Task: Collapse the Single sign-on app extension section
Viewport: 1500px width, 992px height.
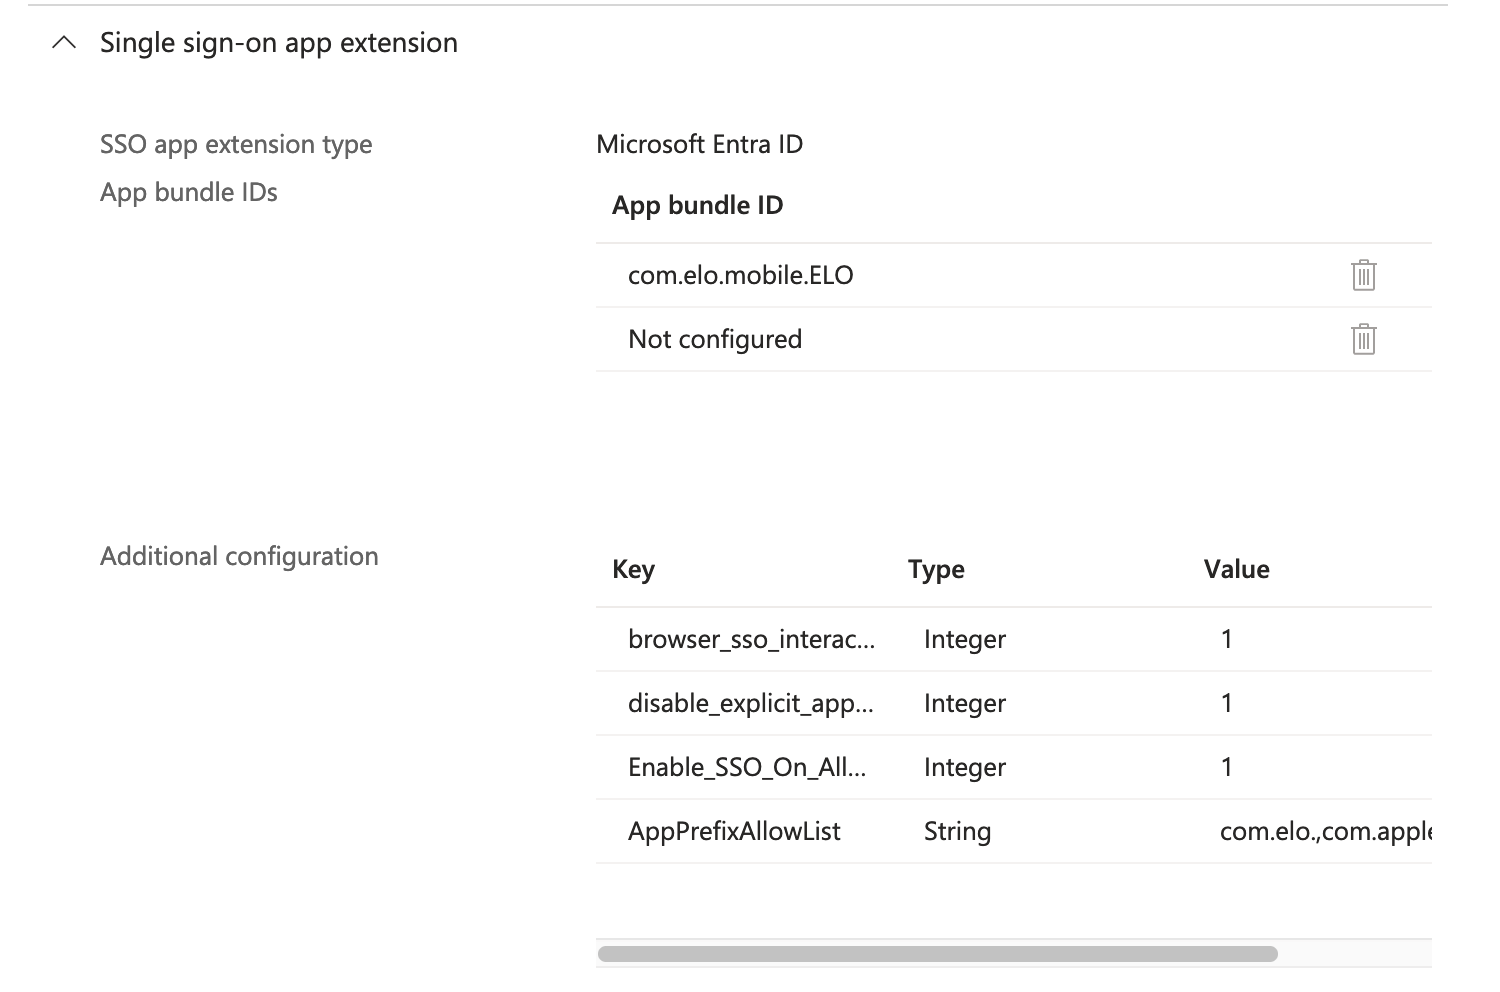Action: point(64,43)
